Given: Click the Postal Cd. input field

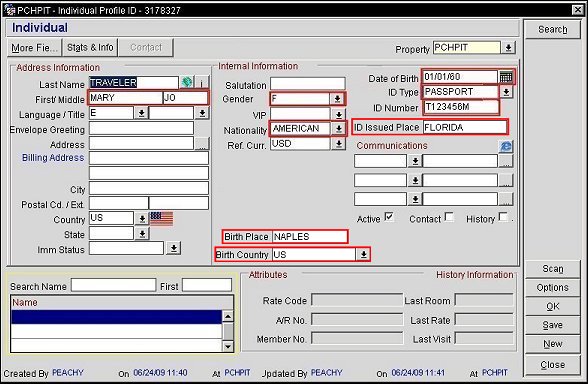Looking at the screenshot, I should [119, 204].
